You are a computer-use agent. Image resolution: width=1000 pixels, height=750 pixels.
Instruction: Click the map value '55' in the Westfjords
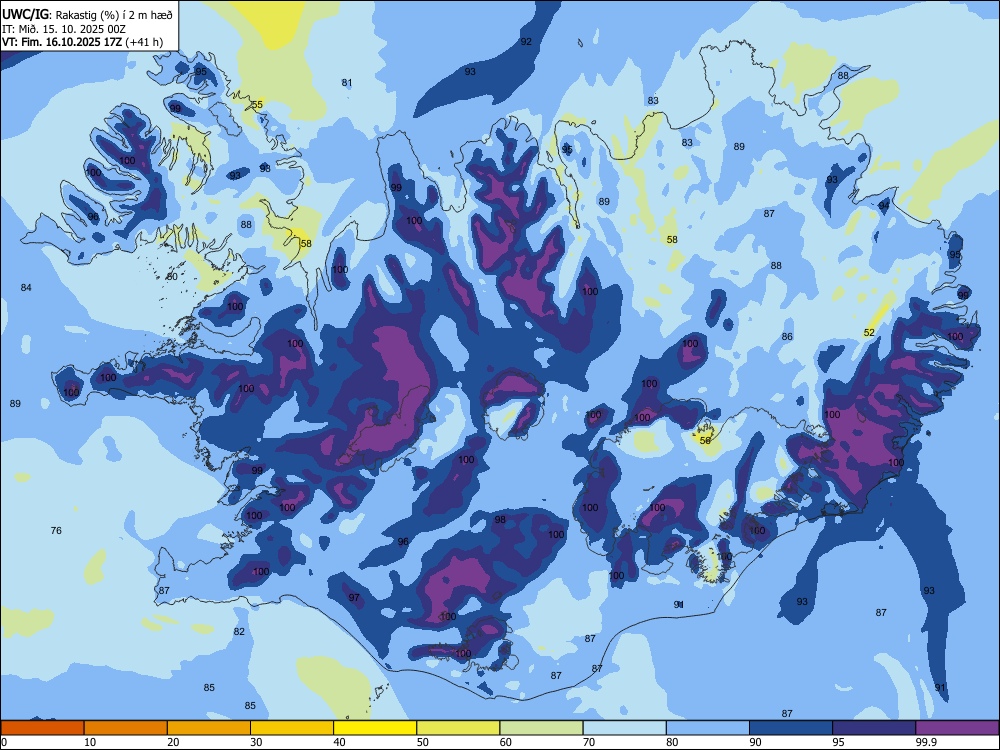coord(257,105)
